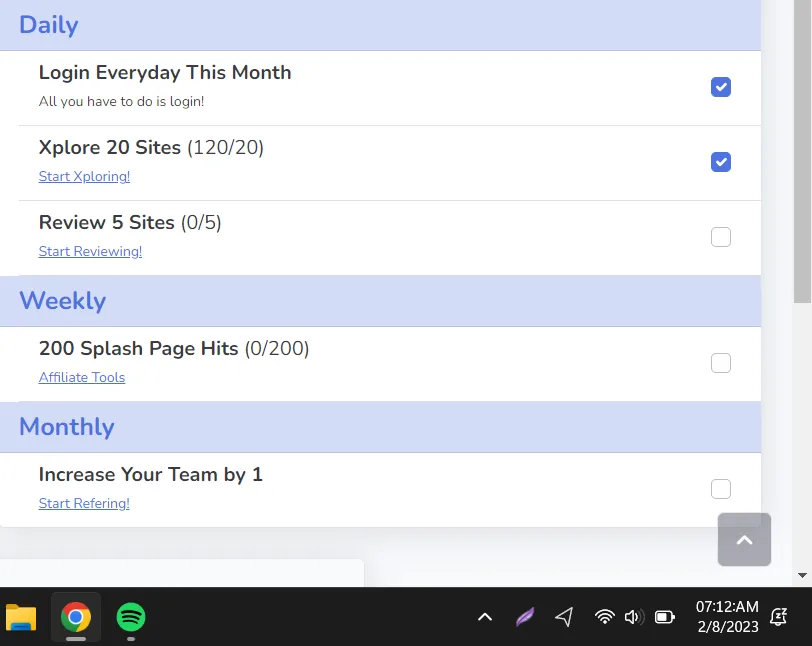Image resolution: width=812 pixels, height=646 pixels.
Task: Click the Login Everyday This Month title
Action: pyautogui.click(x=165, y=73)
